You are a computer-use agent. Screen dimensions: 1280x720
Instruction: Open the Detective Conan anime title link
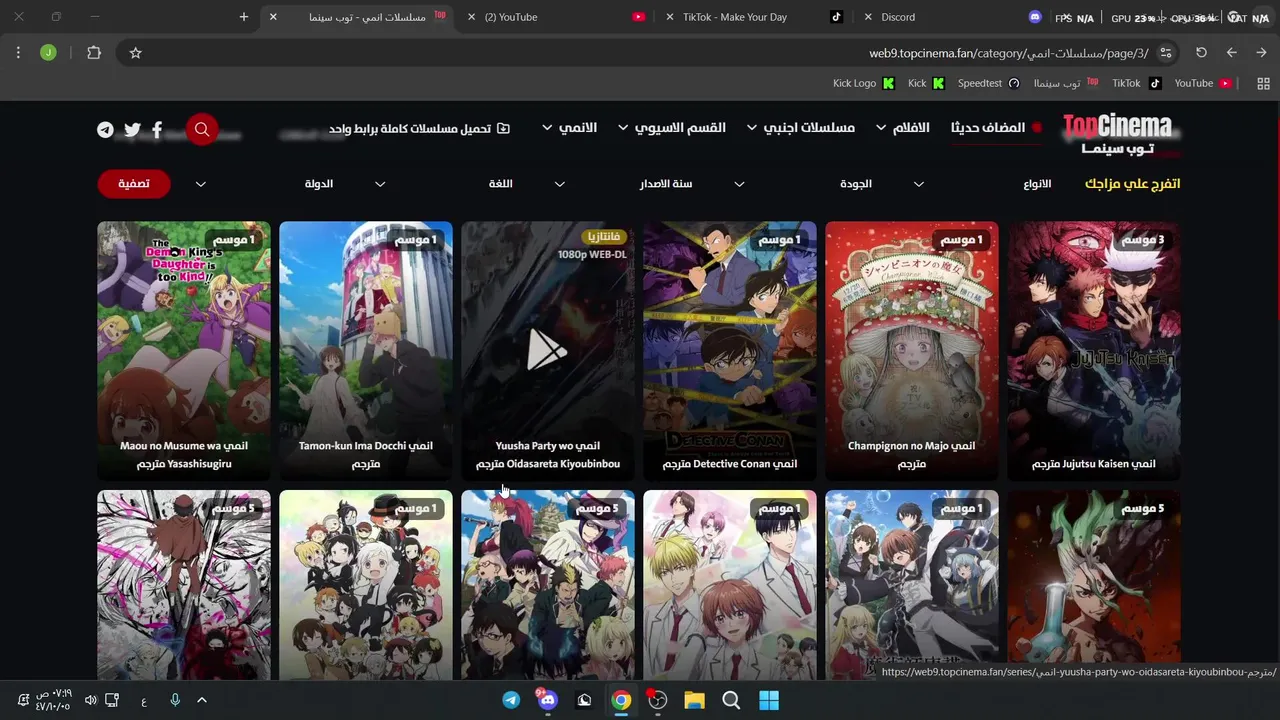730,464
